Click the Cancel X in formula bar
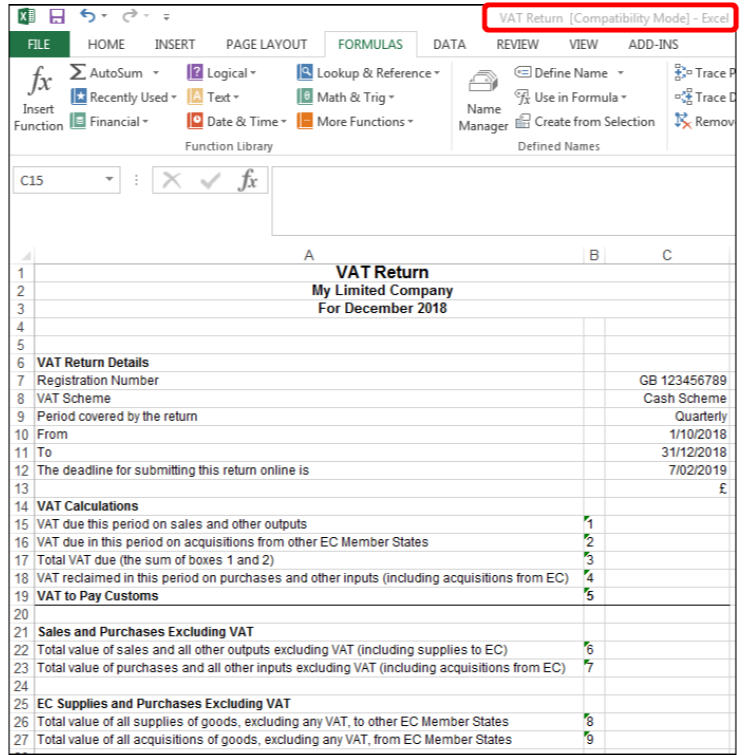 pyautogui.click(x=171, y=181)
